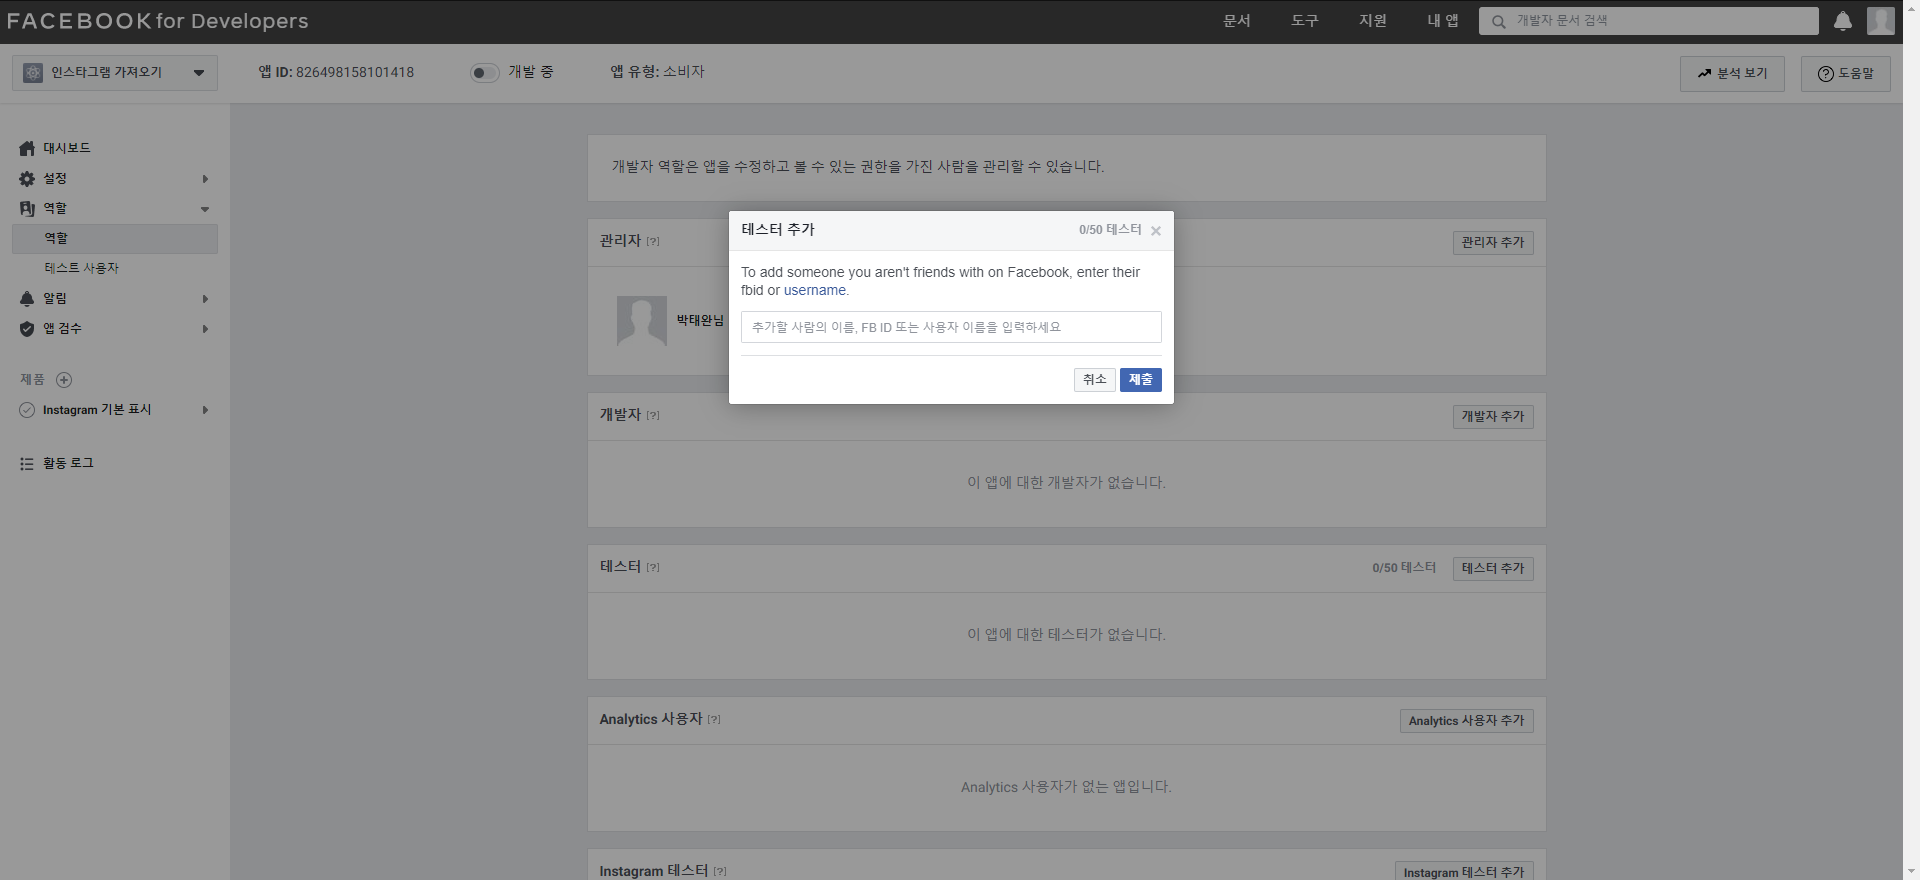Click the notifications bell icon in header
The height and width of the screenshot is (880, 1920).
(1843, 21)
